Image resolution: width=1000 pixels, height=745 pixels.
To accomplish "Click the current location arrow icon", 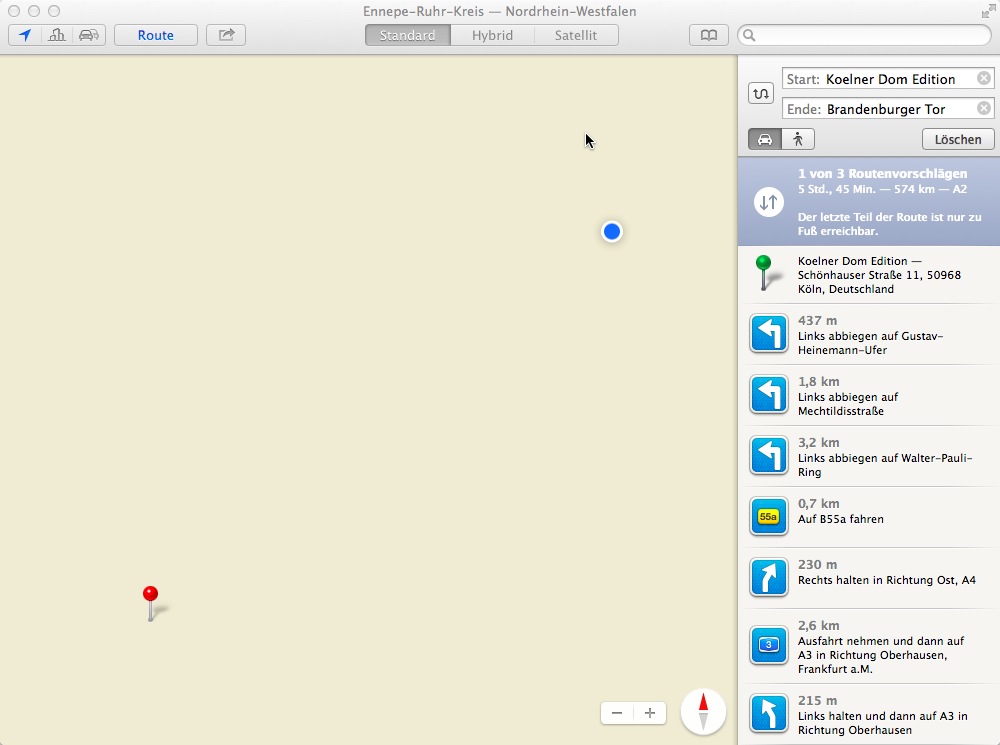I will point(25,35).
